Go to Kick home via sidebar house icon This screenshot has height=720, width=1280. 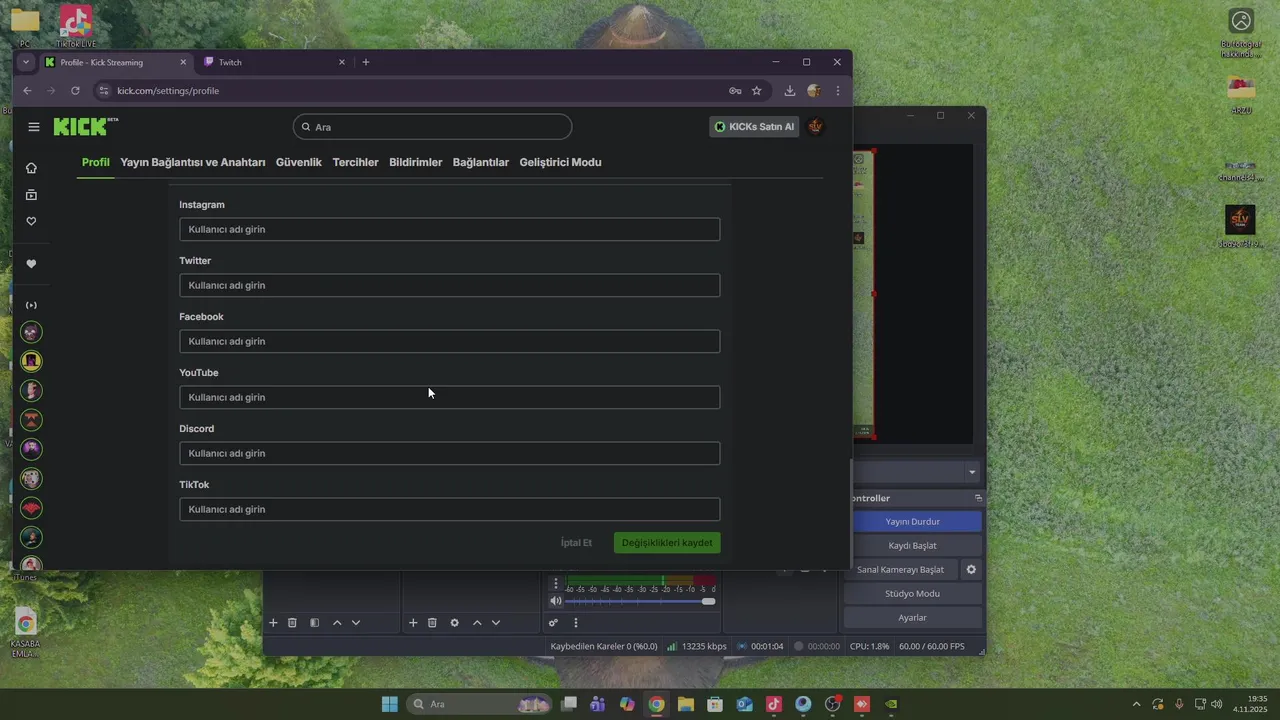31,168
